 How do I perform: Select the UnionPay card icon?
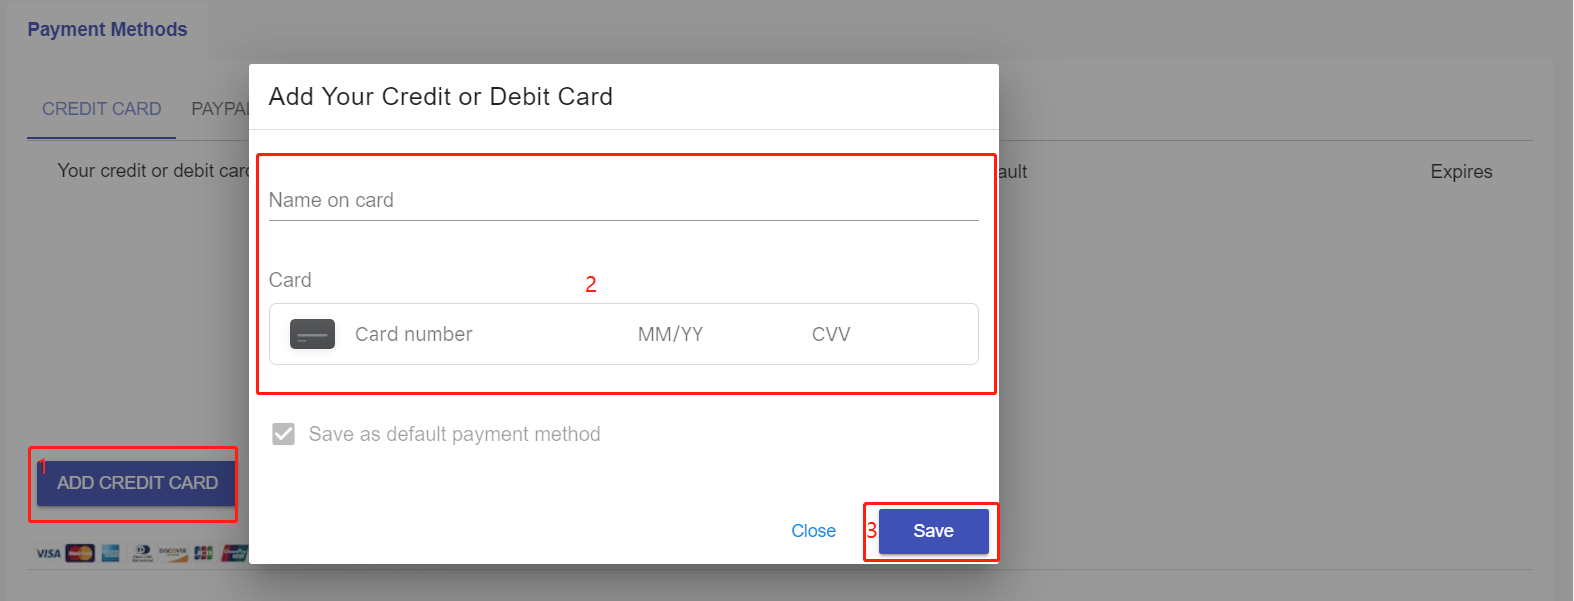[234, 552]
